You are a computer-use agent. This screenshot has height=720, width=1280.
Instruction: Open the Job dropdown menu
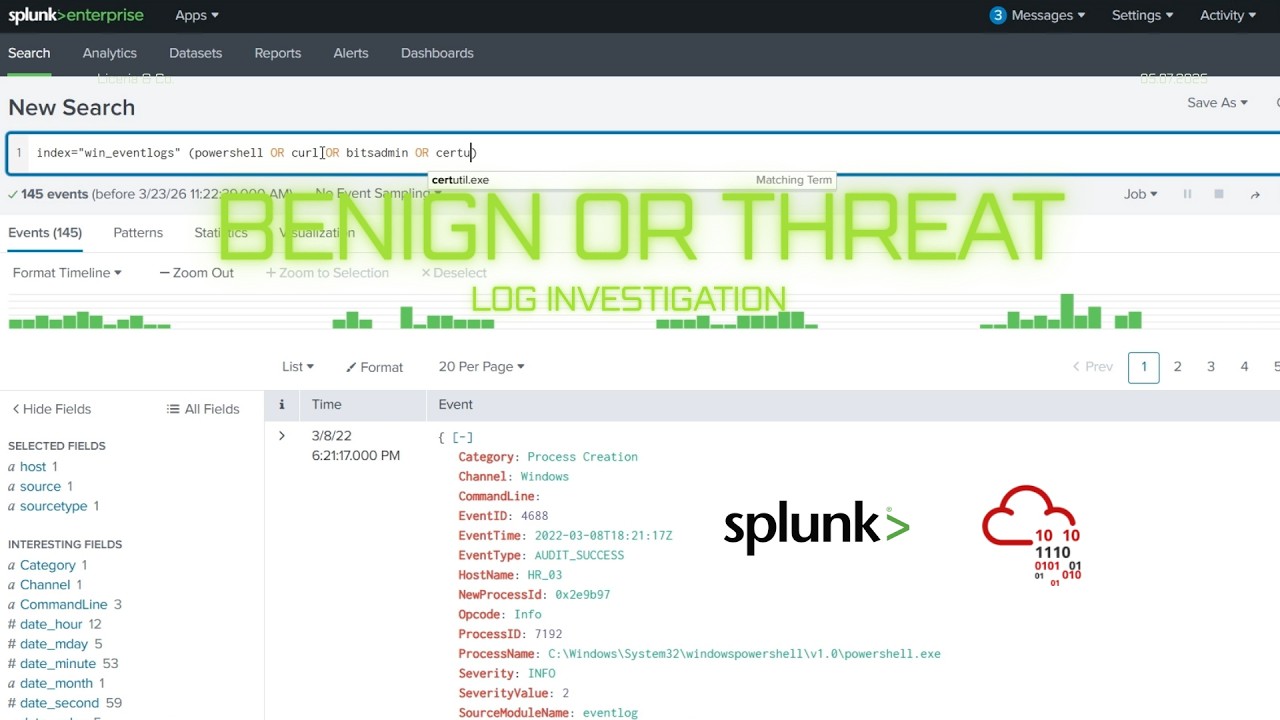click(1140, 194)
